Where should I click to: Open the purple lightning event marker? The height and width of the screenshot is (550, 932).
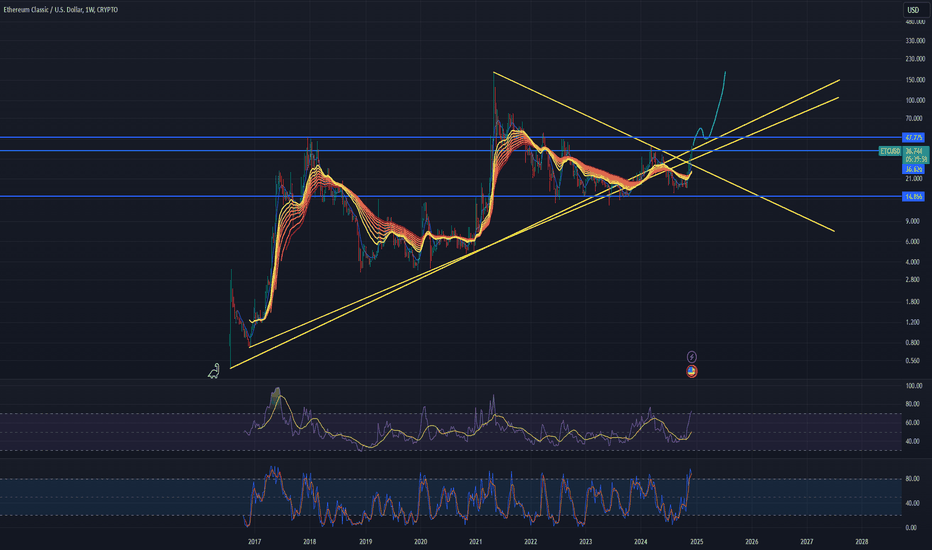[692, 357]
